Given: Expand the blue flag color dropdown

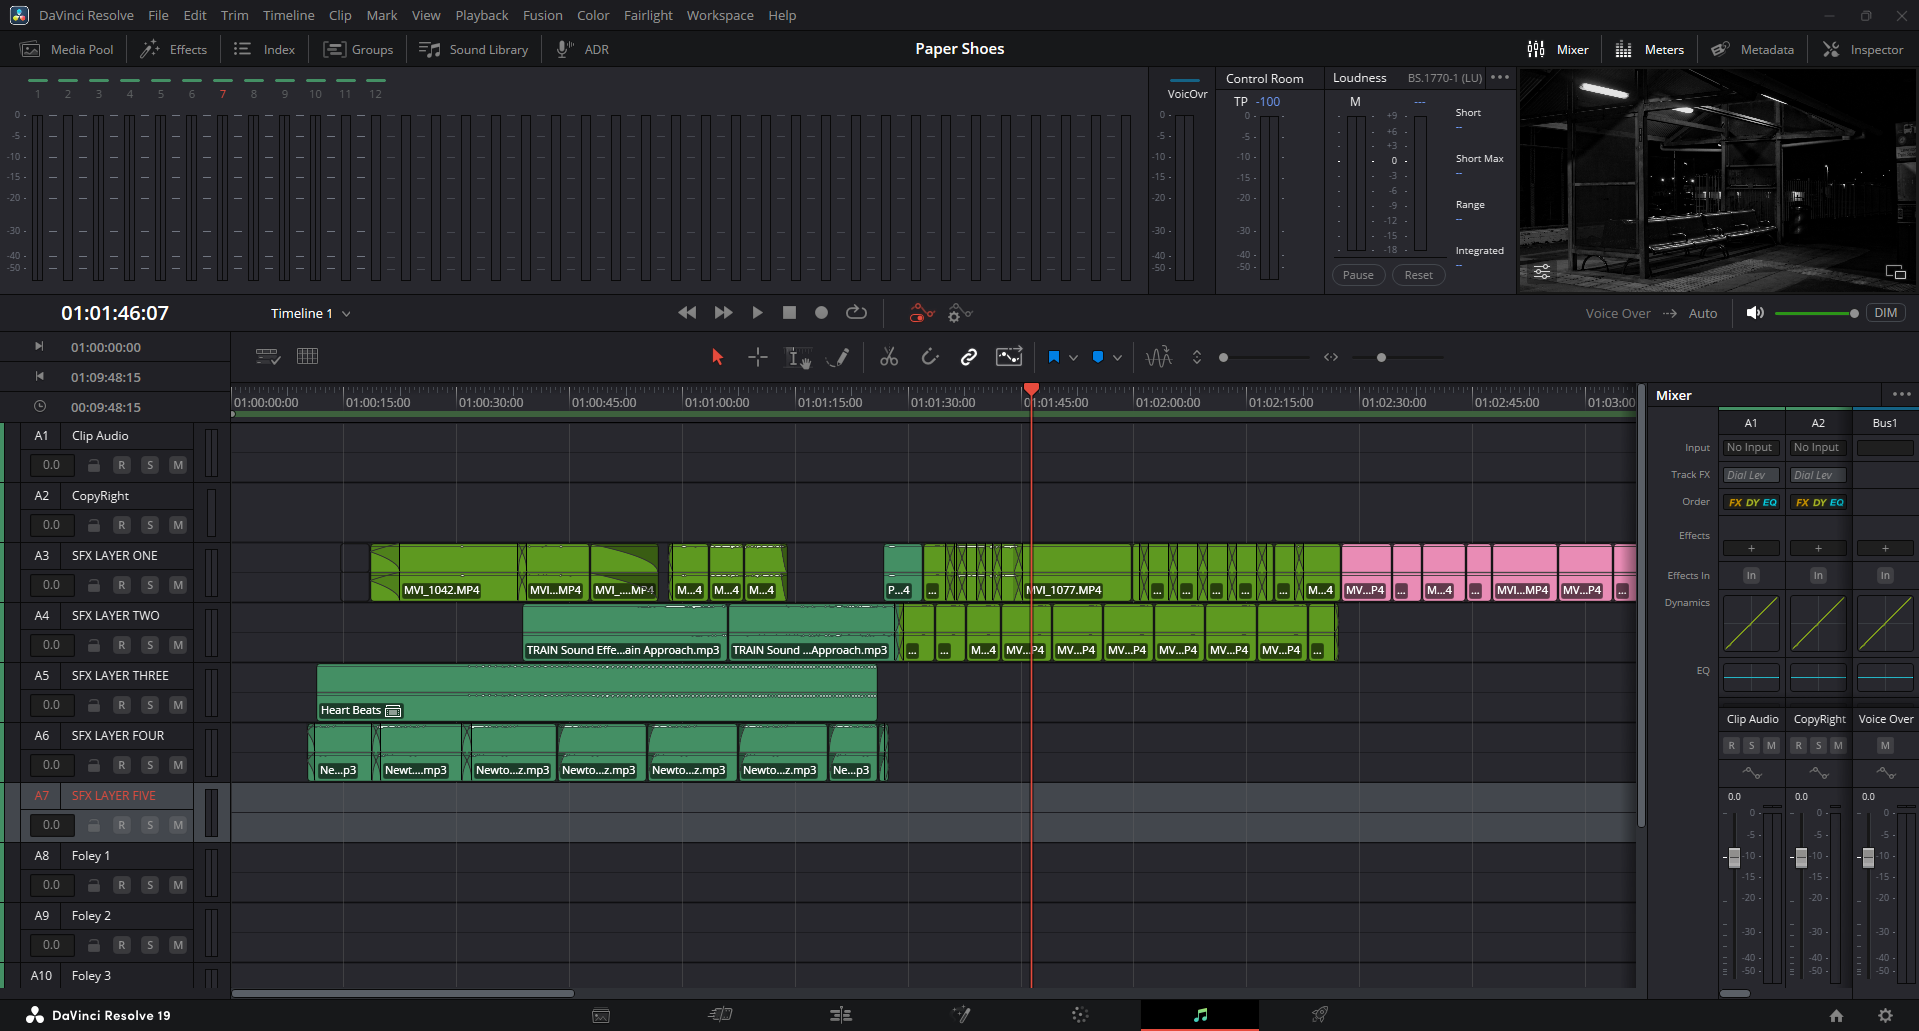Looking at the screenshot, I should [1073, 357].
